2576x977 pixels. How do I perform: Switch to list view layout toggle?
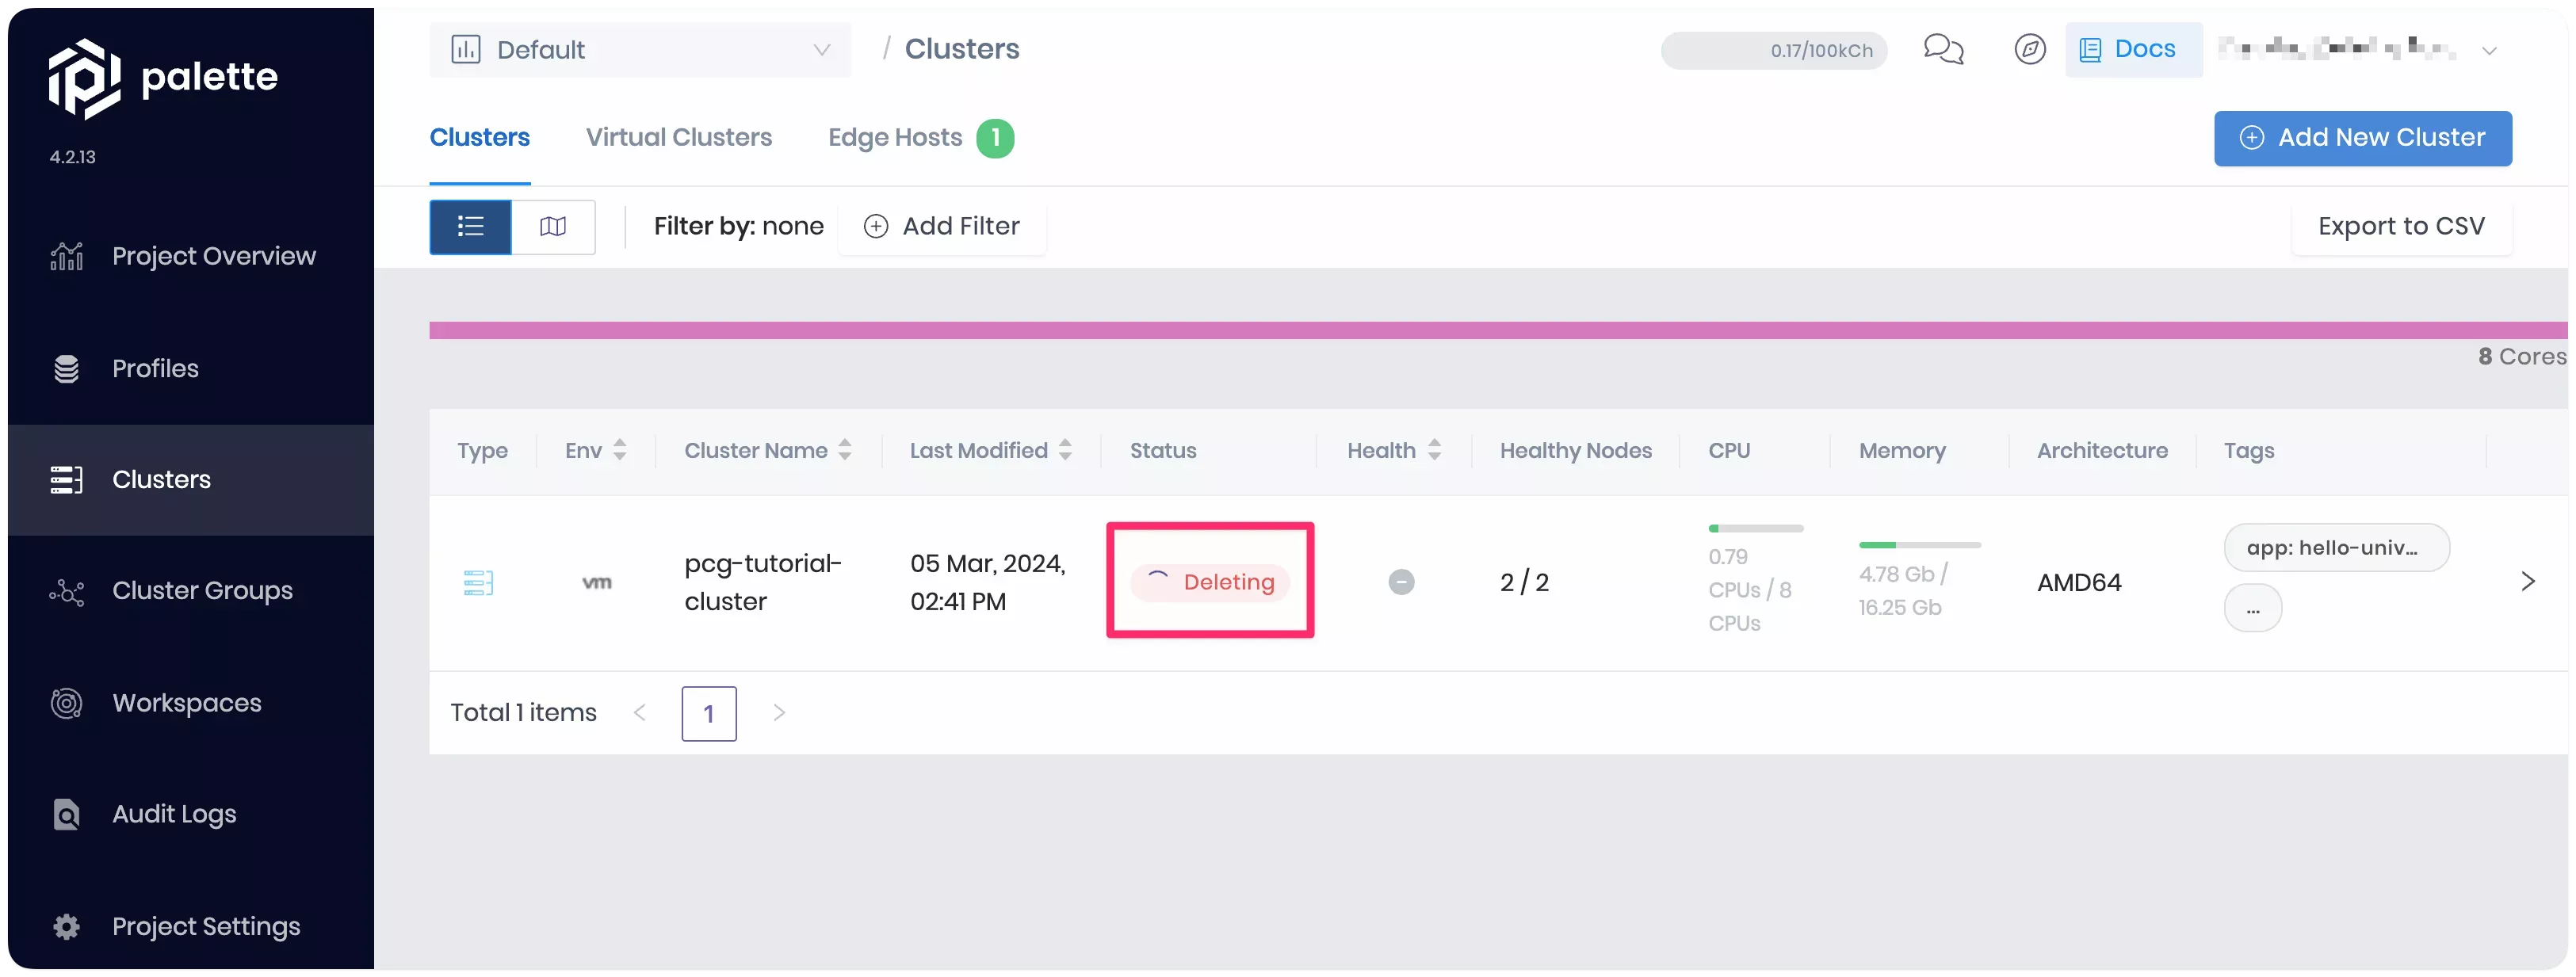472,225
